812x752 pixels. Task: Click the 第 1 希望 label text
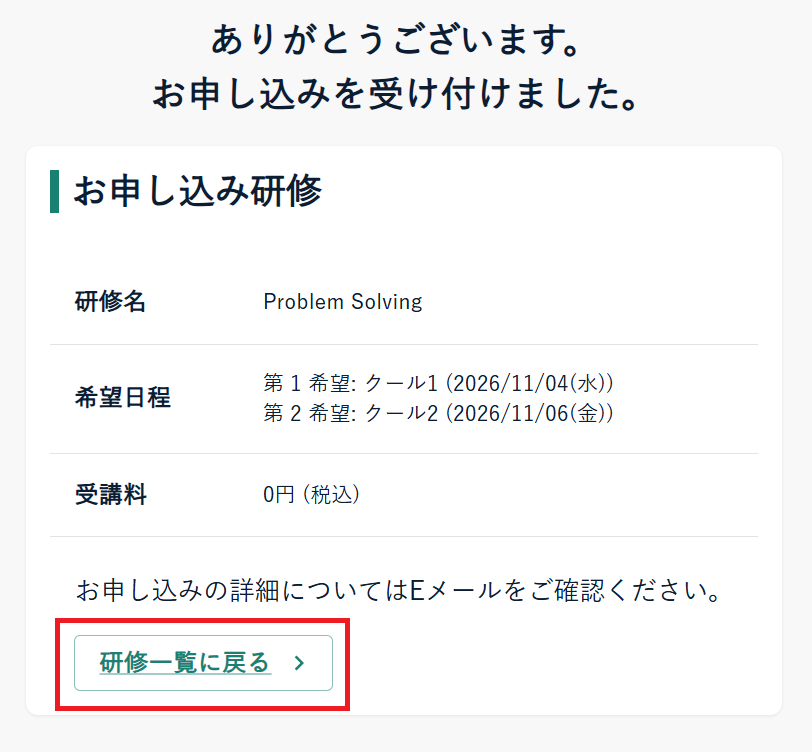coord(307,383)
